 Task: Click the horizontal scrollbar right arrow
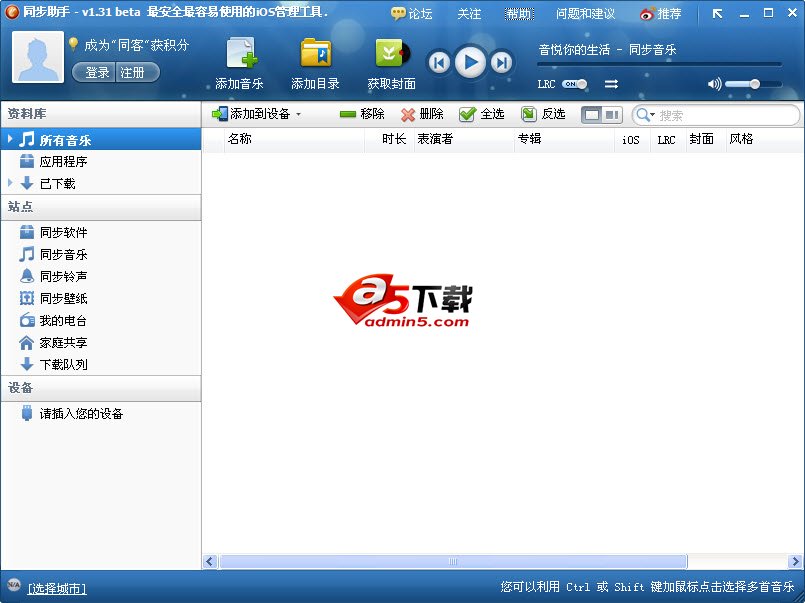pos(795,561)
